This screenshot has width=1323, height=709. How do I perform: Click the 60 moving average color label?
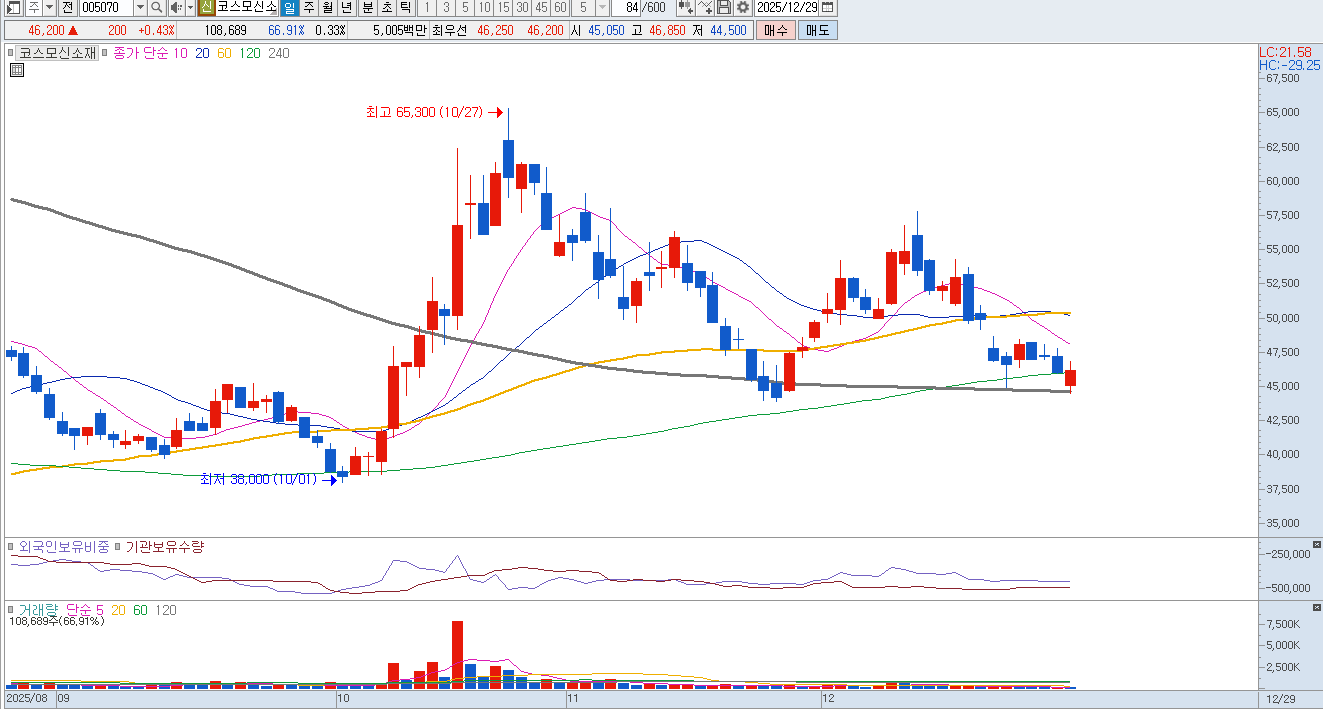point(224,53)
